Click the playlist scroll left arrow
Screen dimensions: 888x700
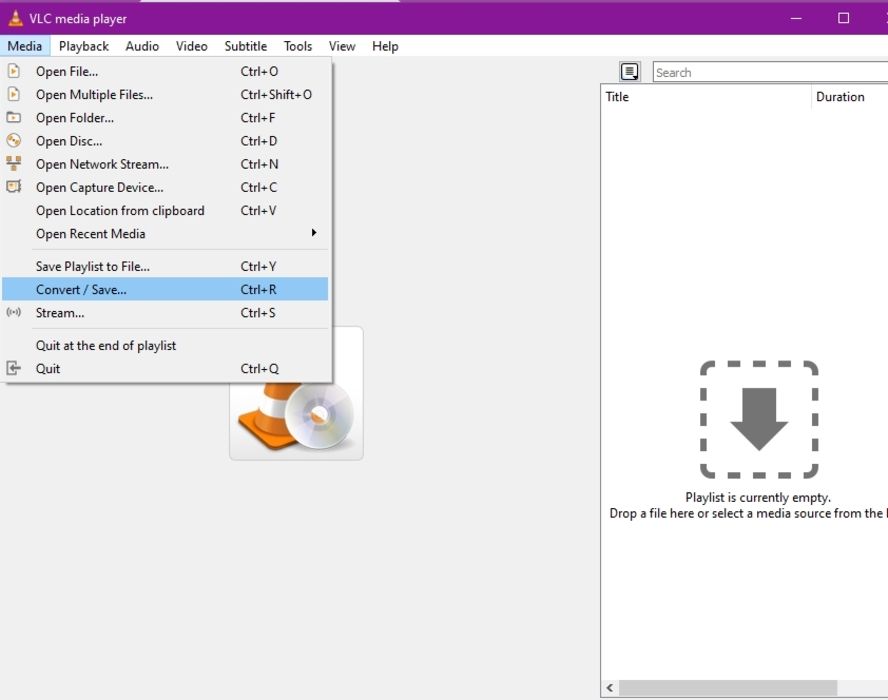tap(610, 688)
